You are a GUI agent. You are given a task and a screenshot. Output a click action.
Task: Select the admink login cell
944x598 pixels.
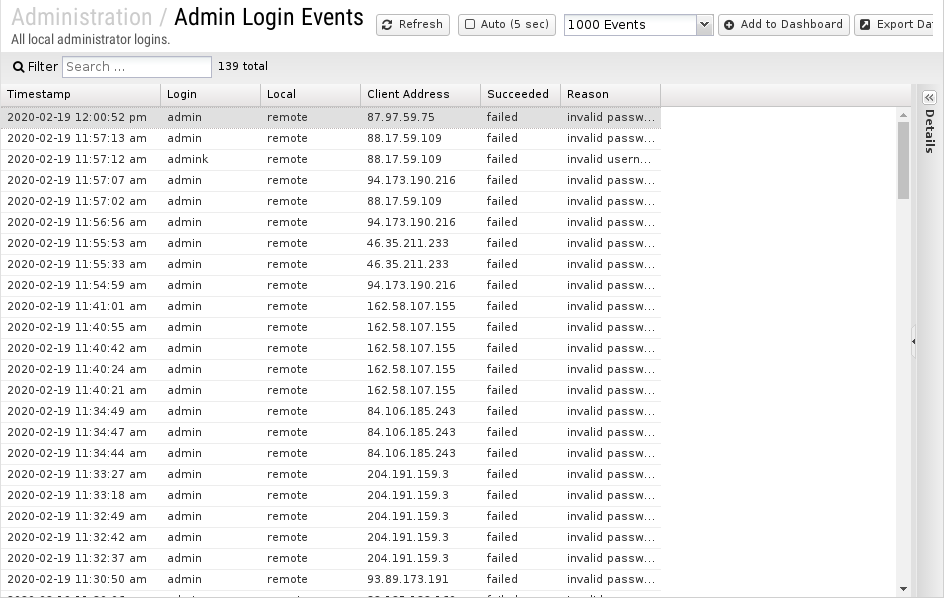click(x=211, y=160)
